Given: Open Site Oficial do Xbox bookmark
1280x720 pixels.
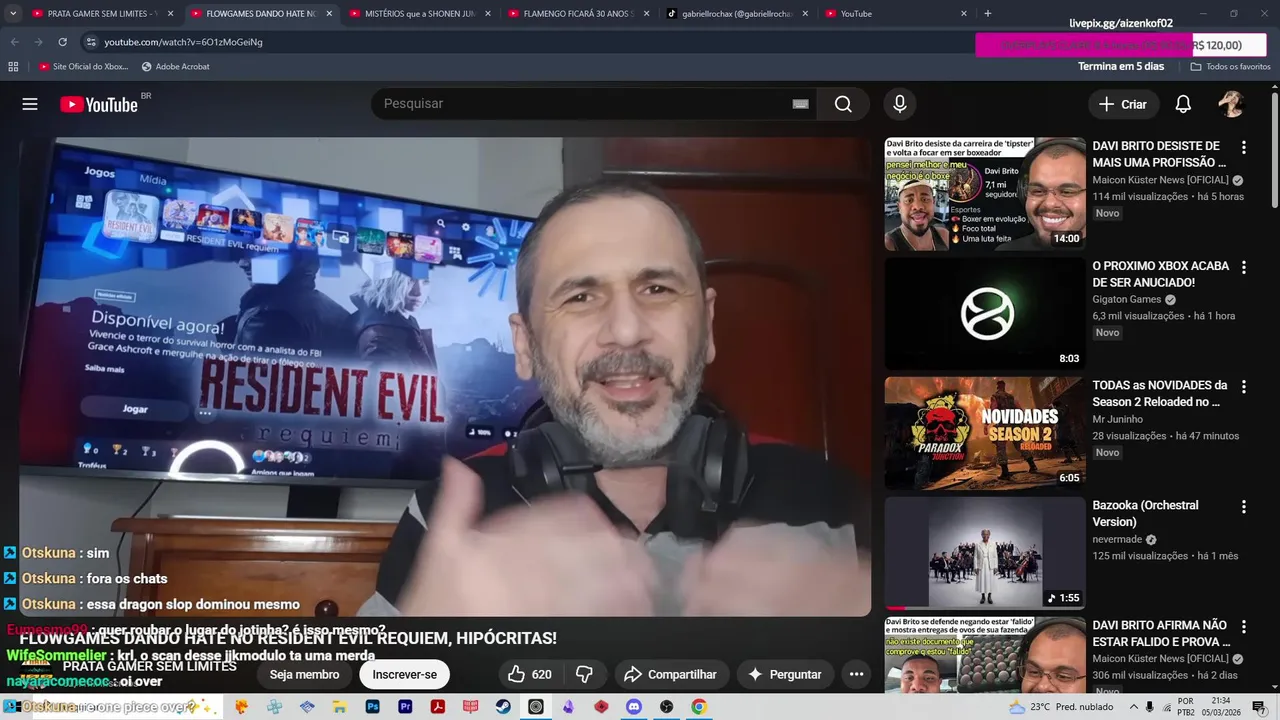Looking at the screenshot, I should (x=84, y=67).
